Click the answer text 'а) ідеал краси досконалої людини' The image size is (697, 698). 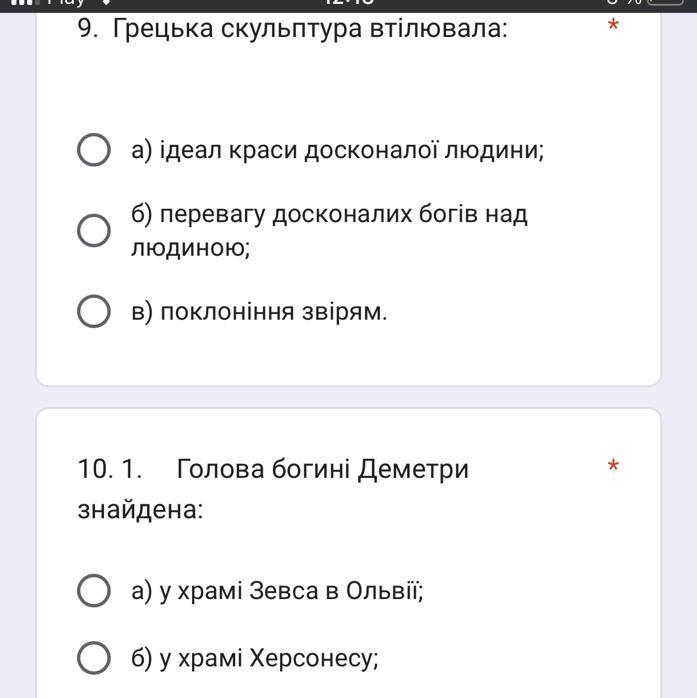point(337,150)
